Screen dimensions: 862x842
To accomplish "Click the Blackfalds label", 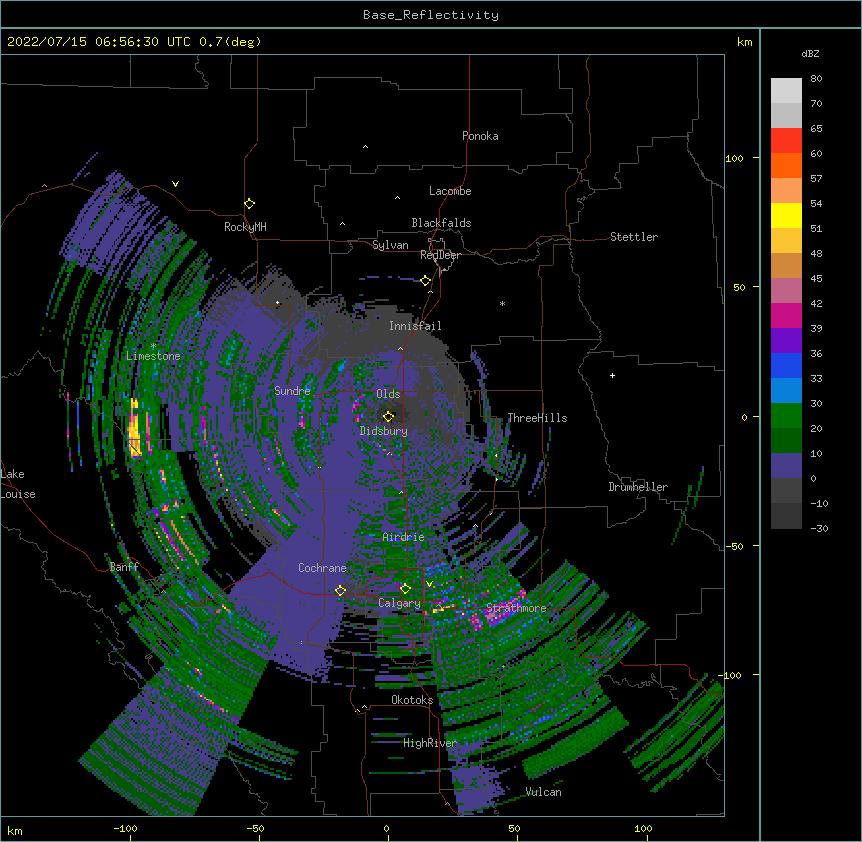I will (x=441, y=223).
